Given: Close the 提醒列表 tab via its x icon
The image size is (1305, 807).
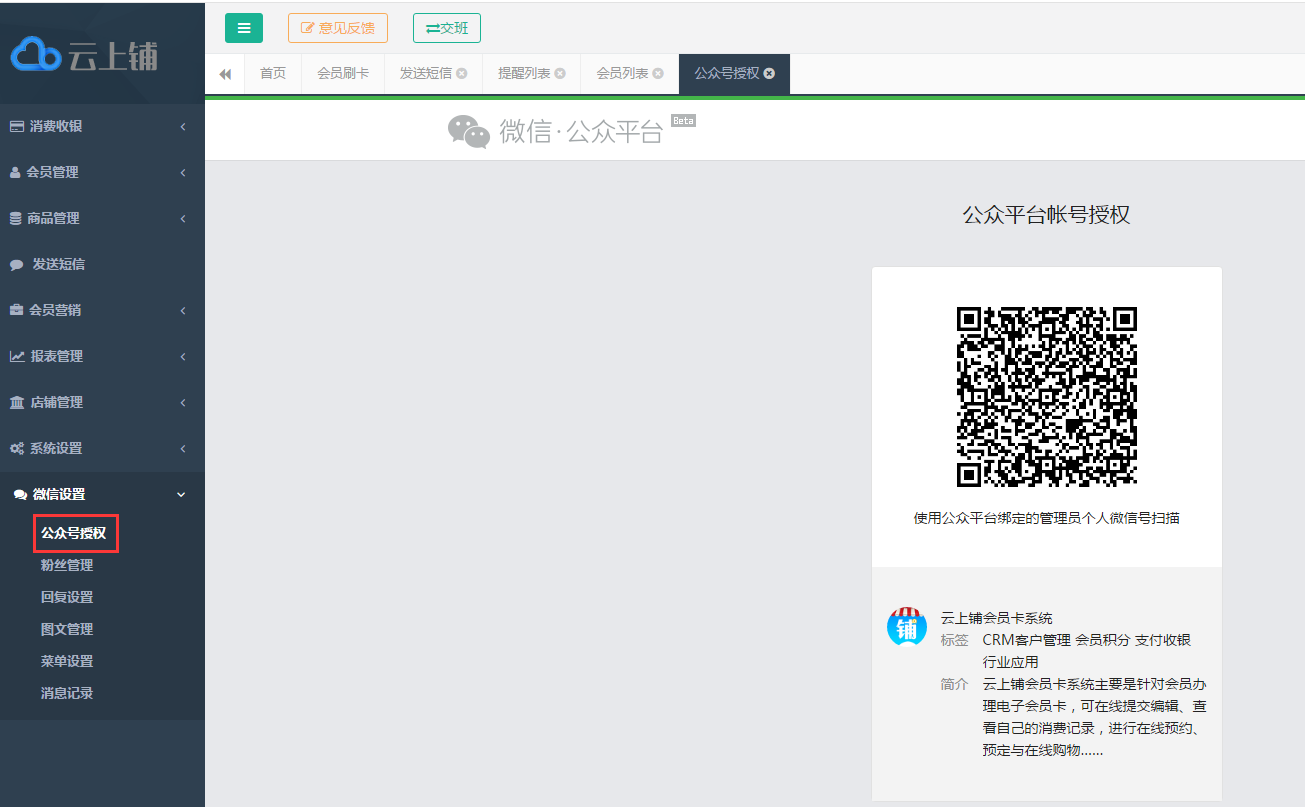Looking at the screenshot, I should click(x=560, y=74).
